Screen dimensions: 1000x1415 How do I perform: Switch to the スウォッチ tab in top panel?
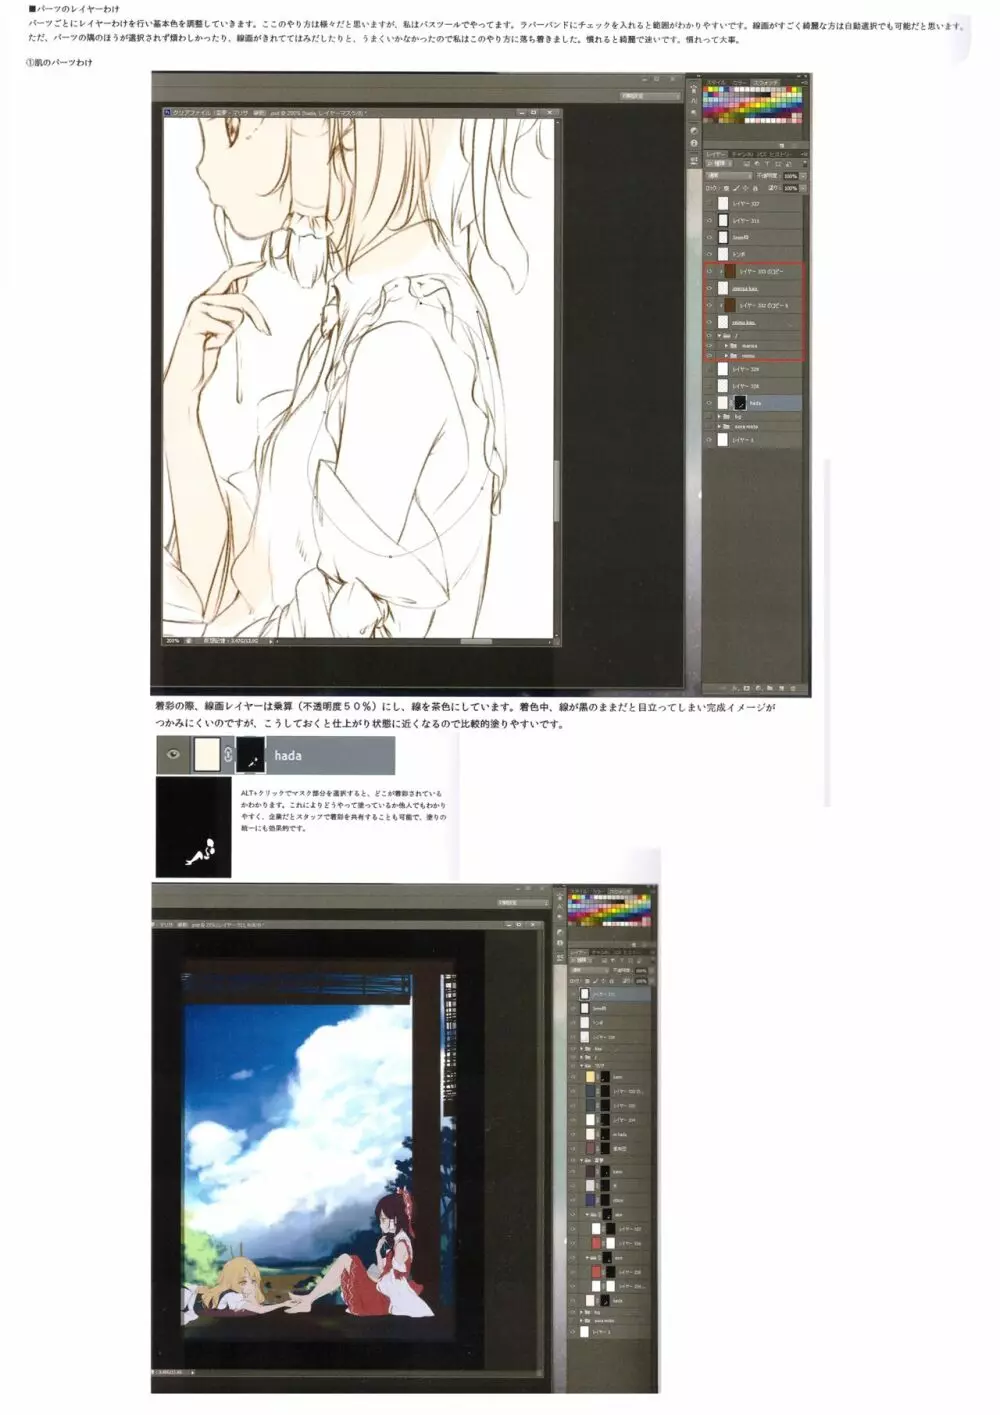coord(766,83)
